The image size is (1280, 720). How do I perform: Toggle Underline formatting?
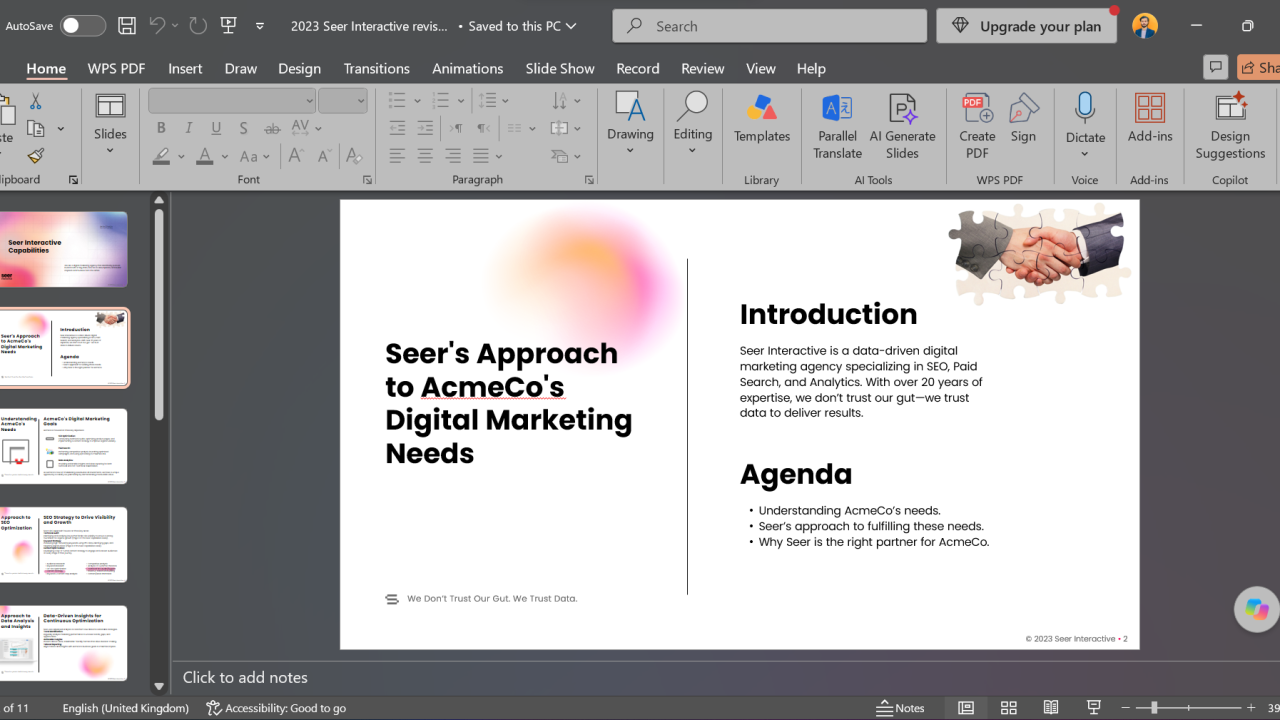tap(216, 128)
